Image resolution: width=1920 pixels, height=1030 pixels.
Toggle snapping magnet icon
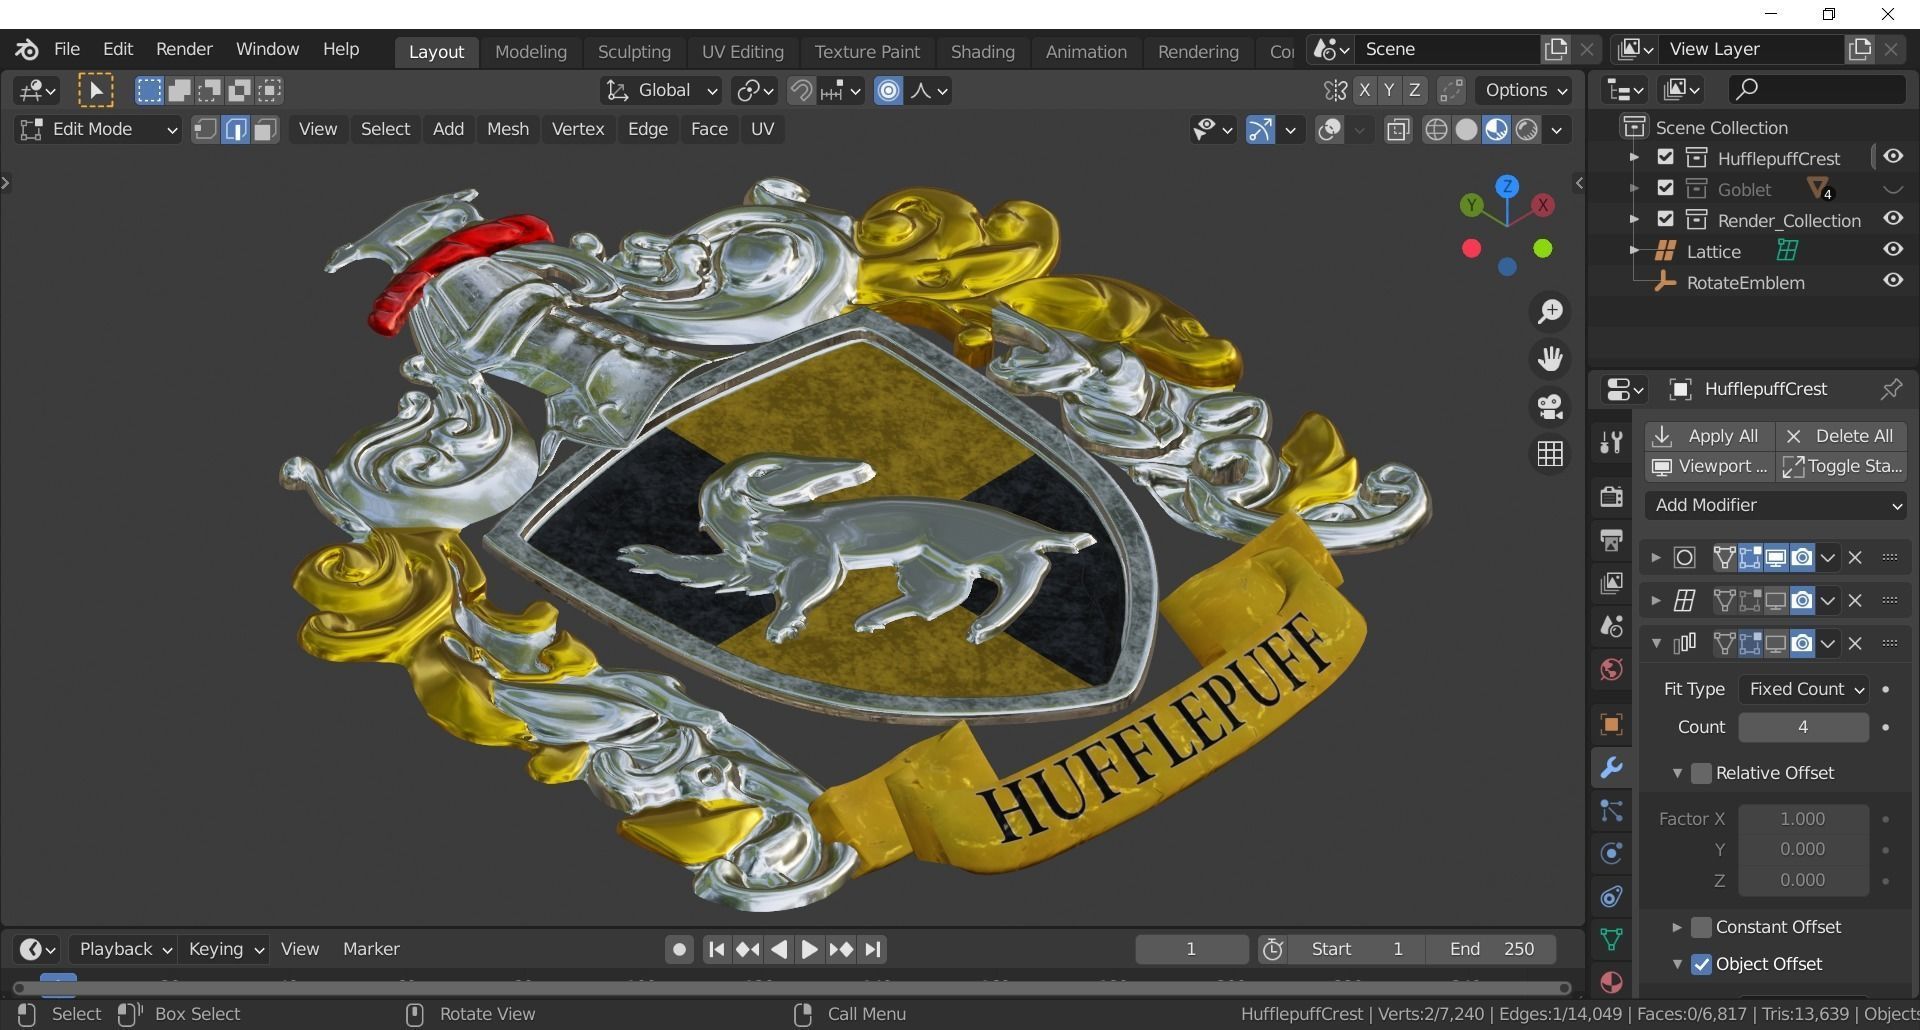(x=800, y=91)
